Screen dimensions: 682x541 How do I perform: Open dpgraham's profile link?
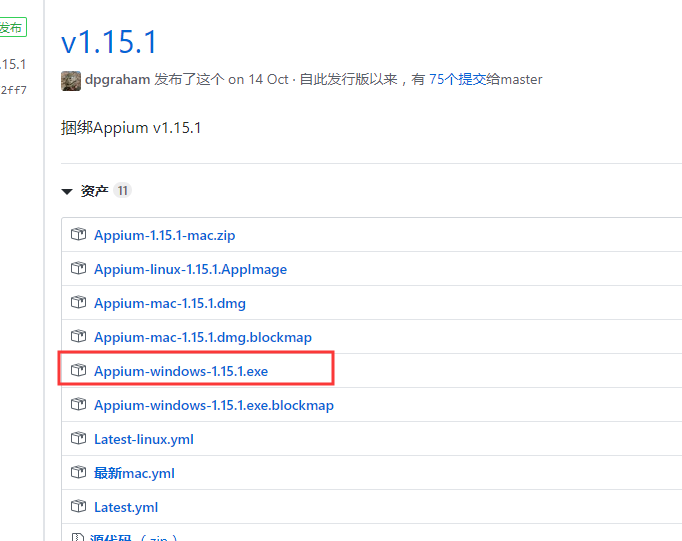pyautogui.click(x=117, y=80)
